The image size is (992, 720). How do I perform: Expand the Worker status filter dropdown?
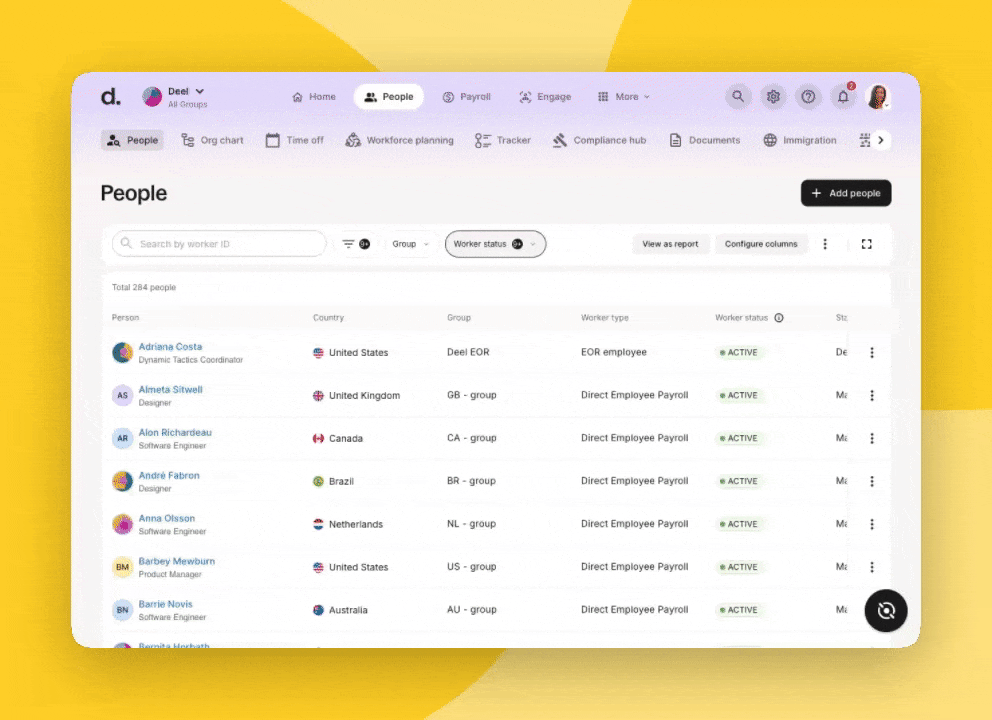[x=495, y=244]
